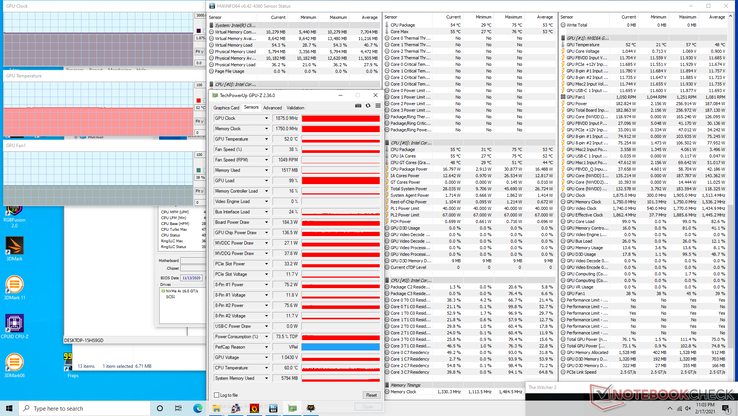Click the Fit y button in GPU Fan1 graph
This screenshot has height=416, width=738.
[x=200, y=191]
